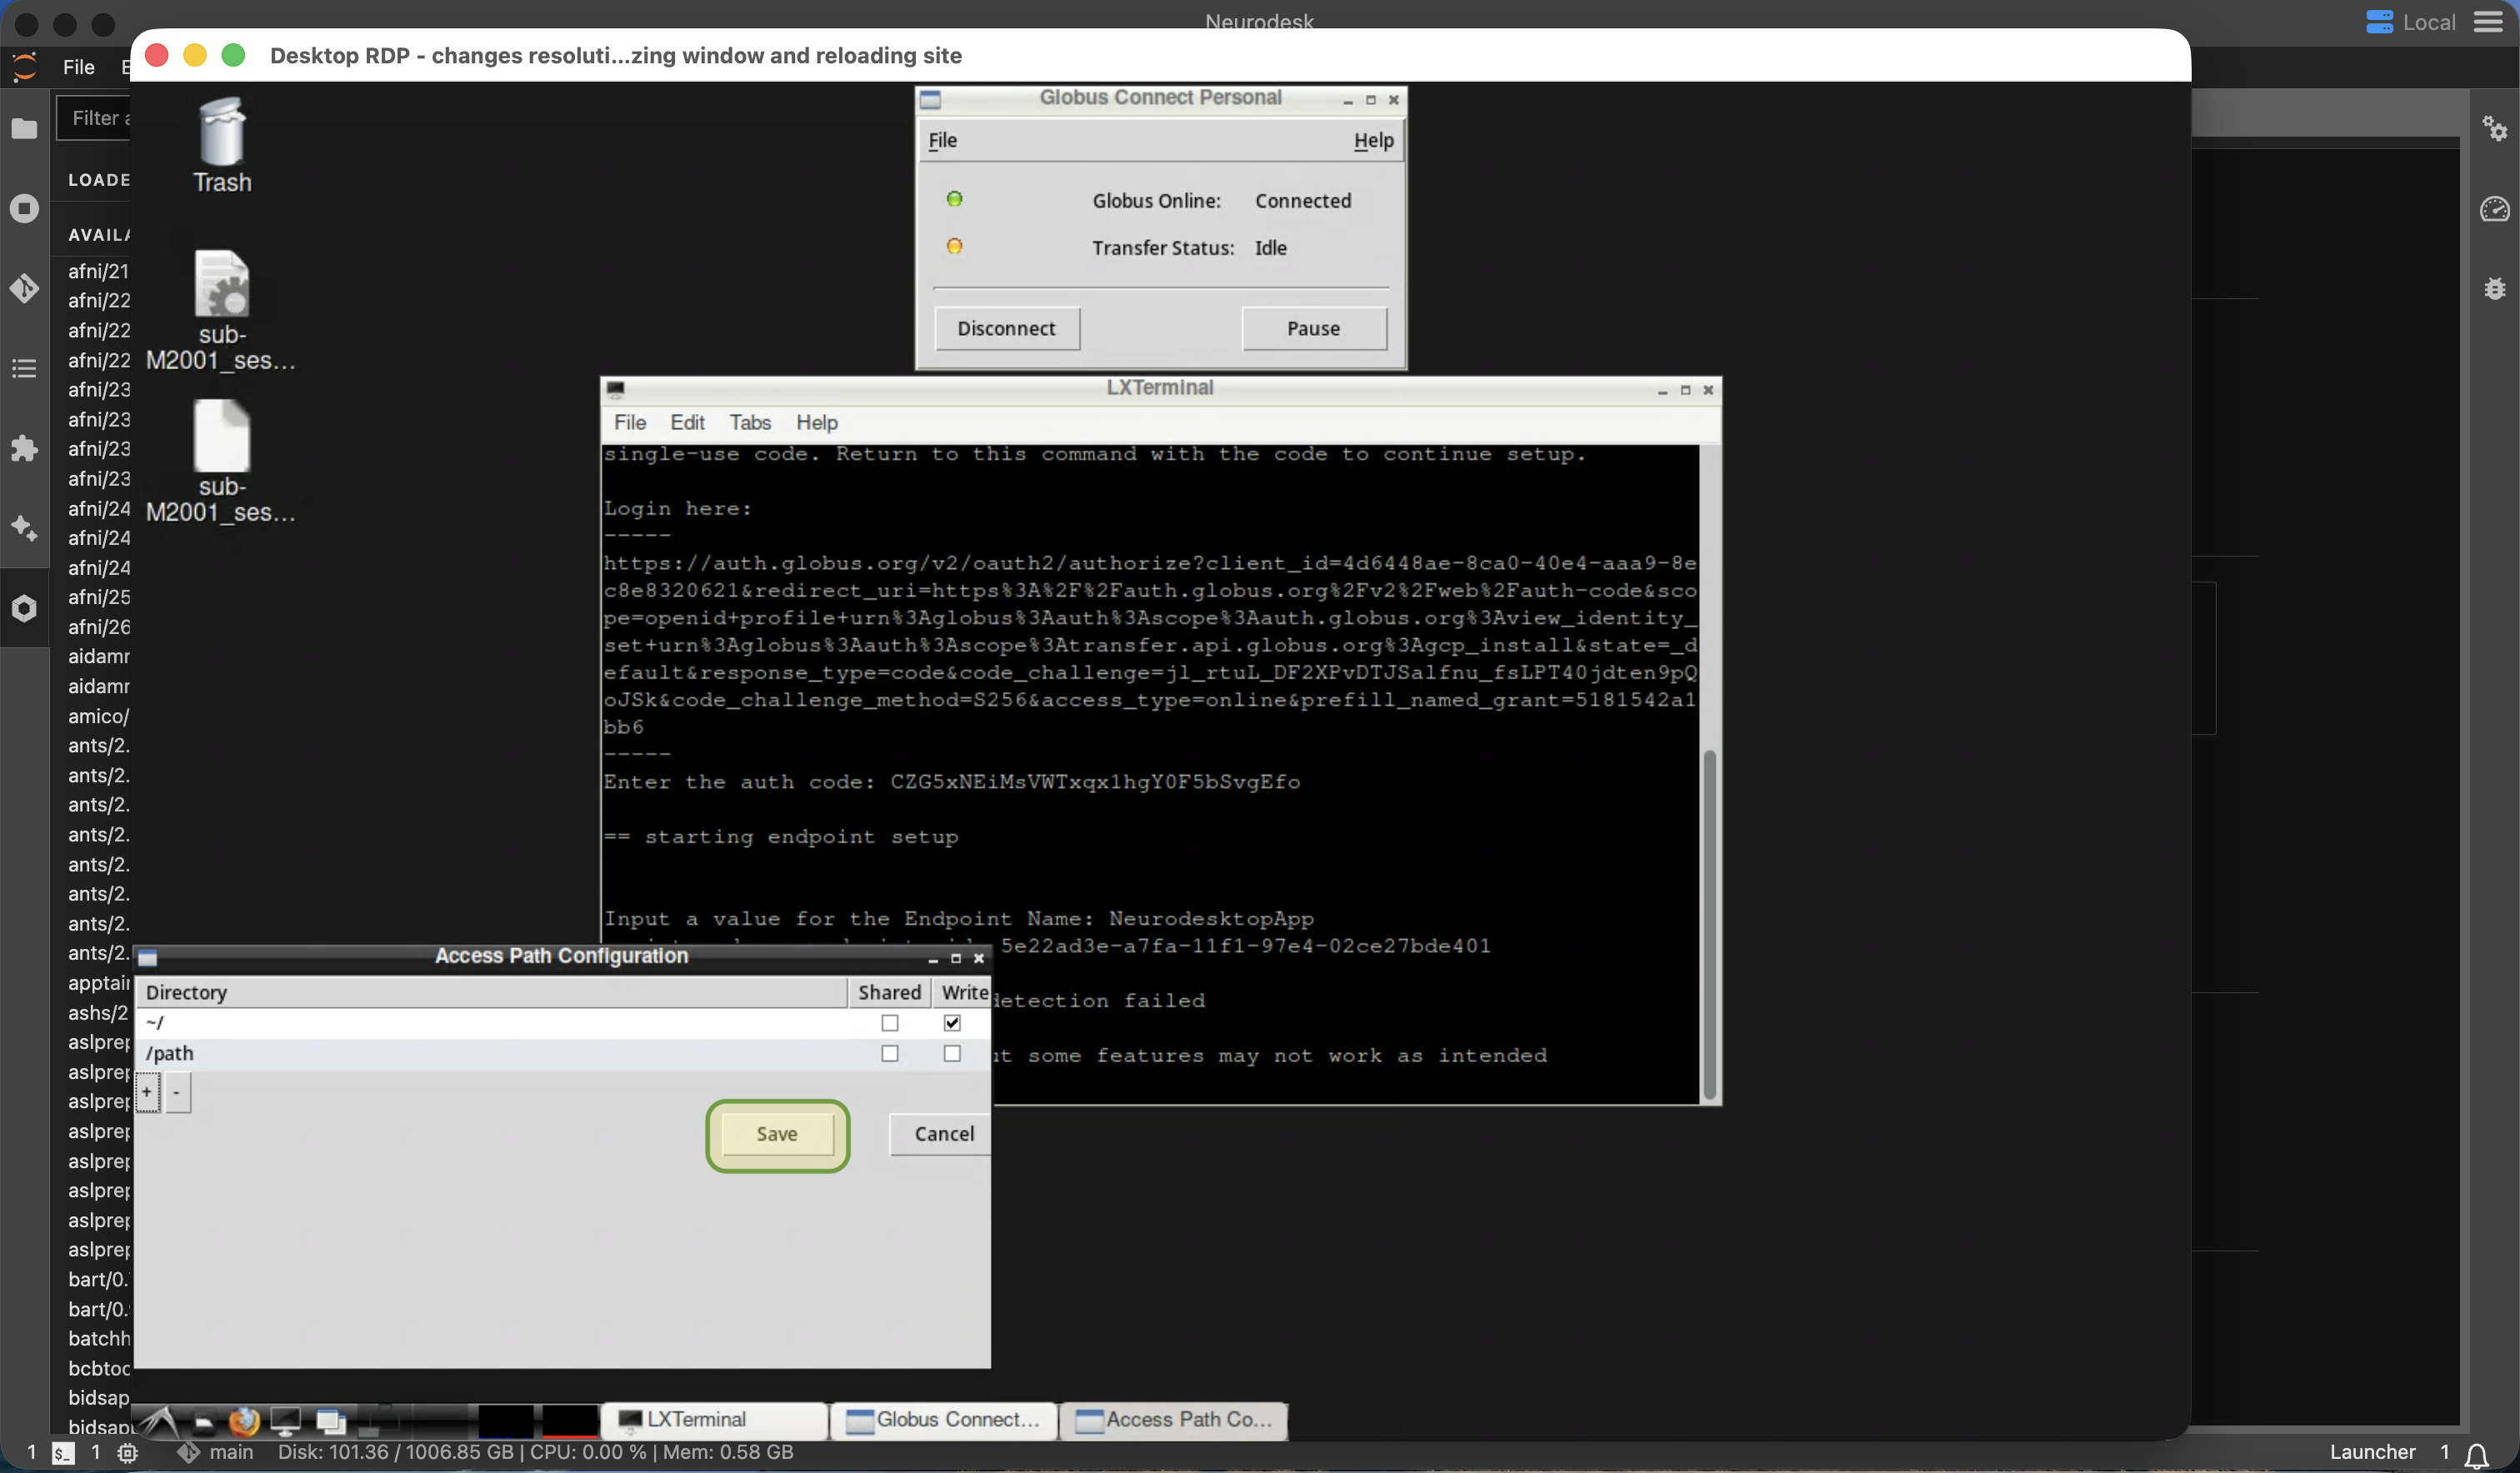Screen dimensions: 2520x1473
Task: Open the property inspector gears icon
Action: tap(2495, 128)
